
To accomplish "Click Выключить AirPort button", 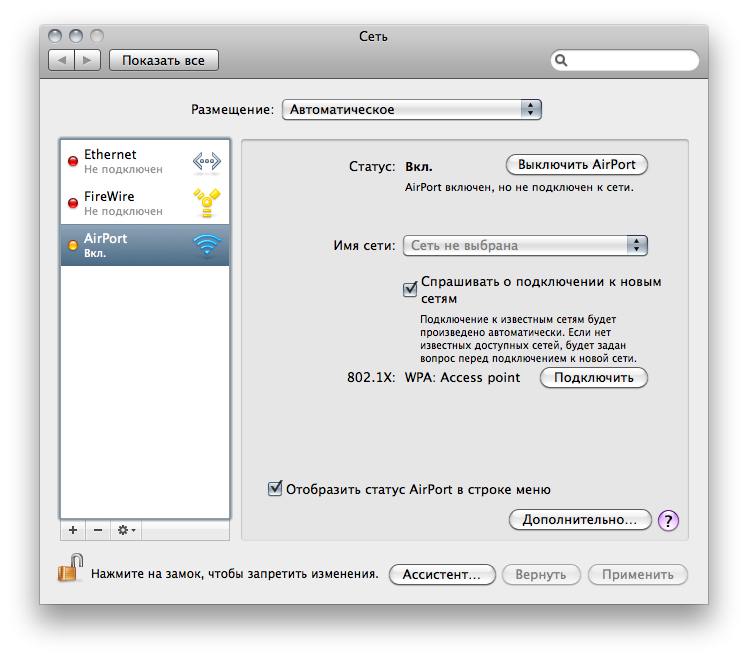I will (577, 165).
